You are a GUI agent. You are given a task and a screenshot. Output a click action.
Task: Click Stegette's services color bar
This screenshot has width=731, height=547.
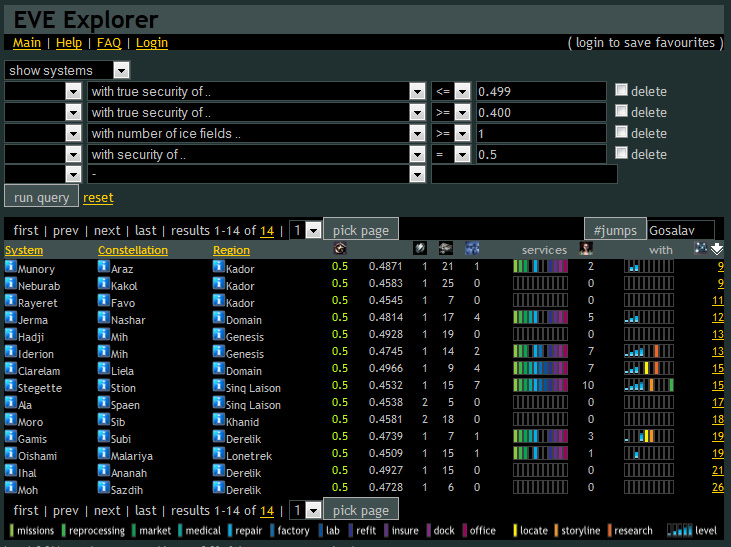pyautogui.click(x=540, y=385)
